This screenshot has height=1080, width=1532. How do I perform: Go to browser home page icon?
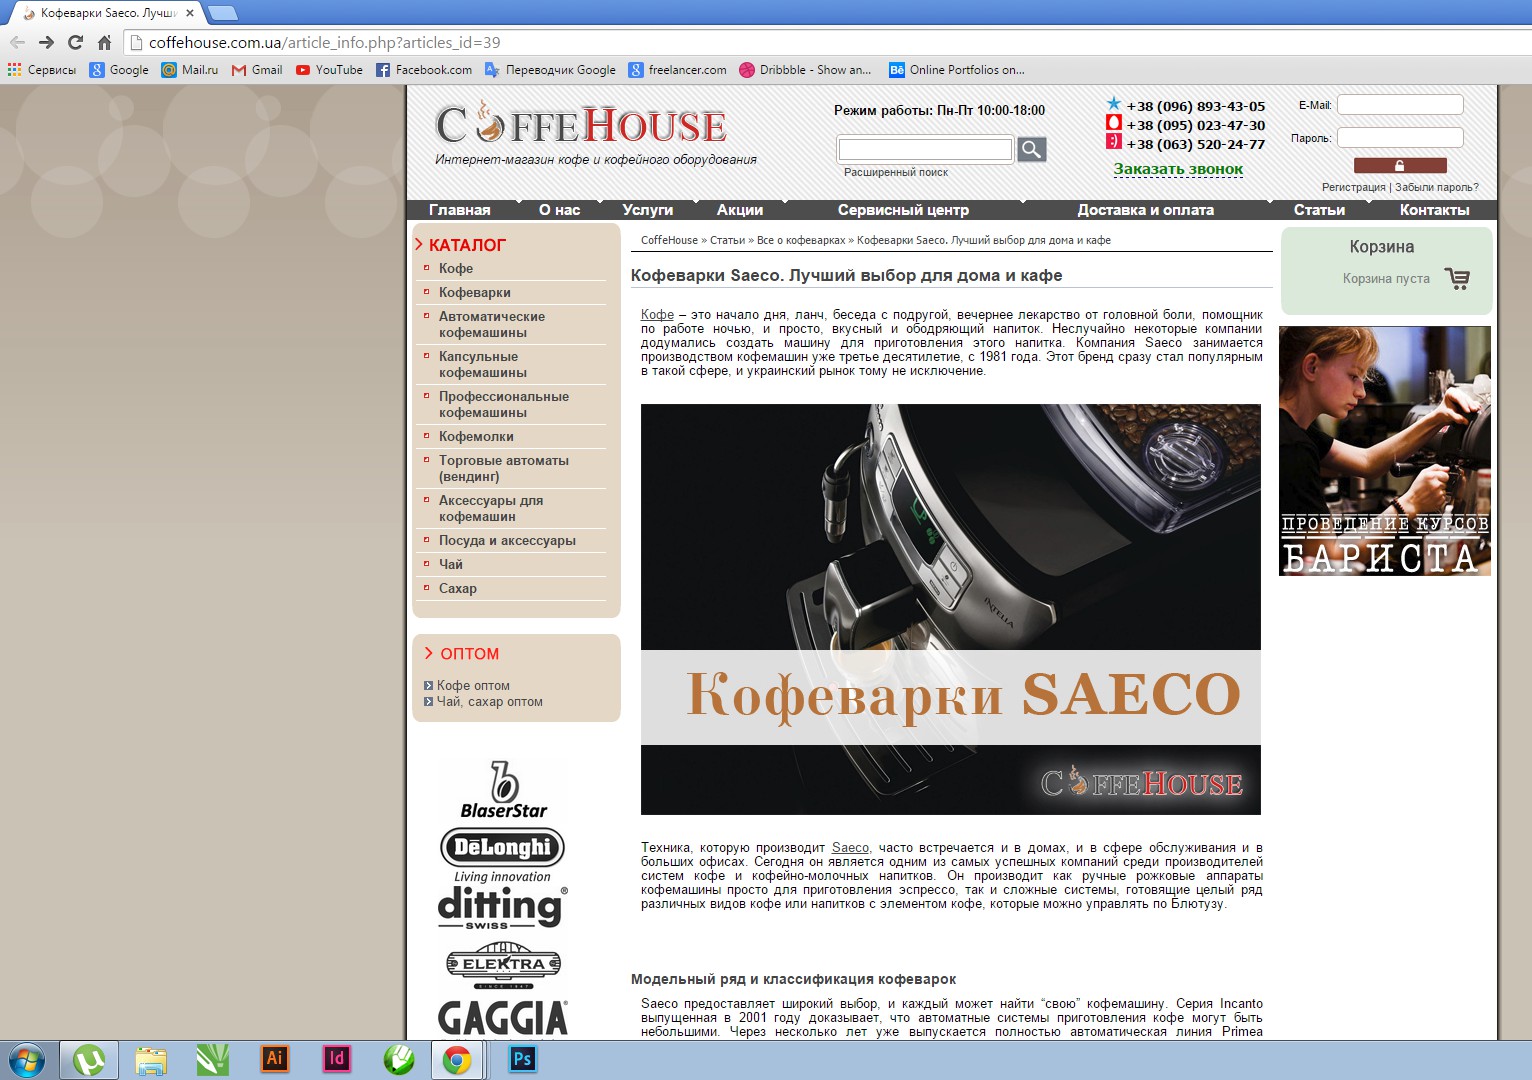click(x=104, y=42)
